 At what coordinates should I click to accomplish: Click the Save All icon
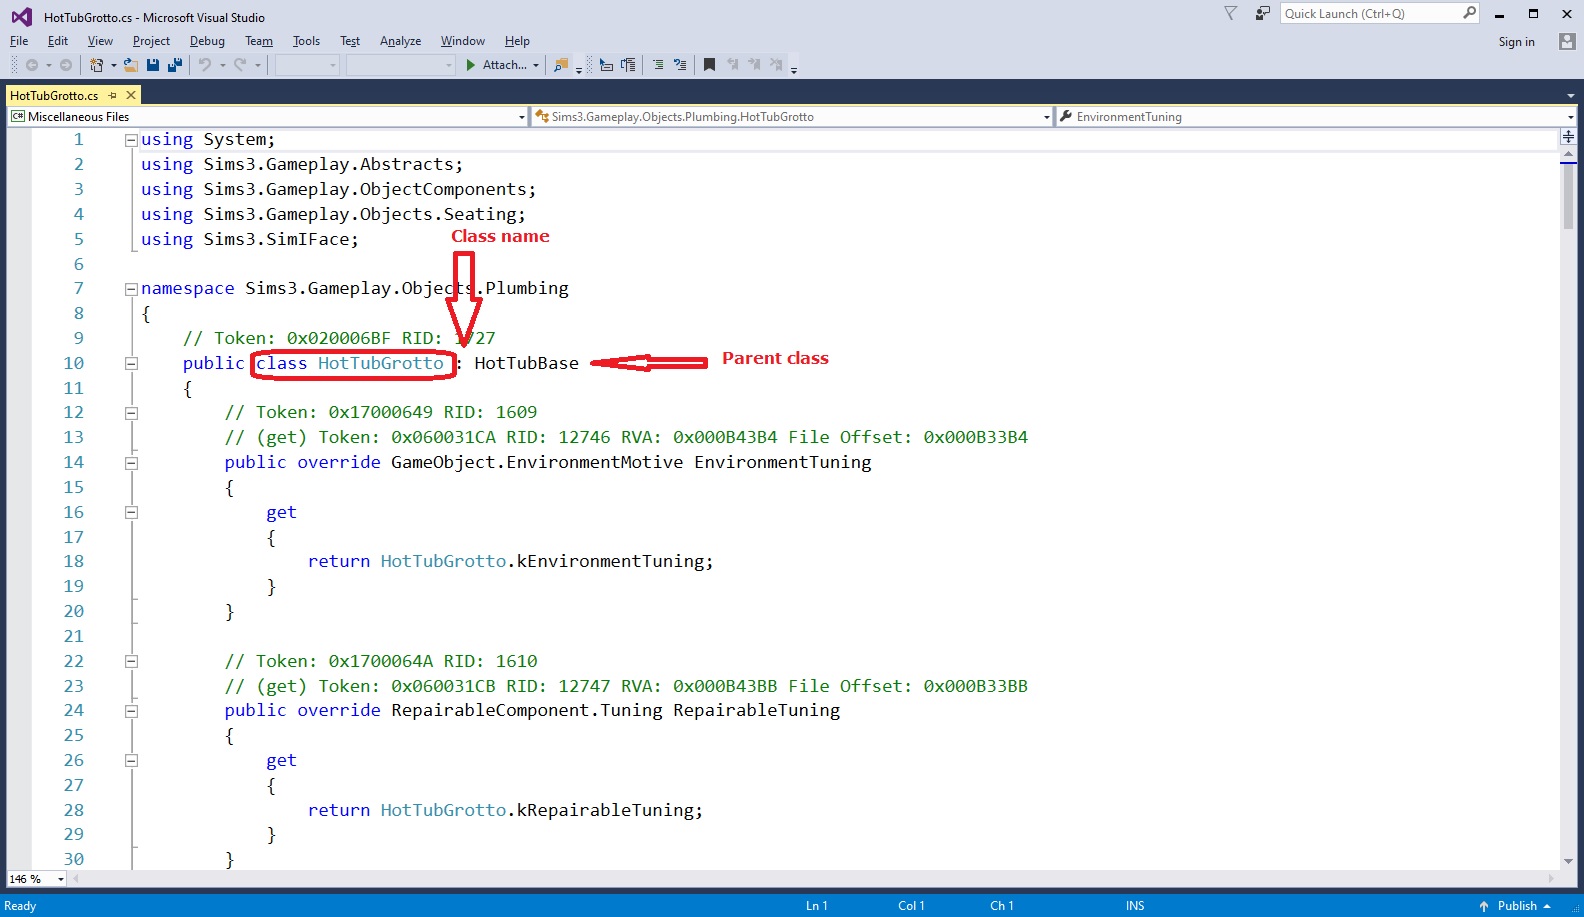[175, 65]
